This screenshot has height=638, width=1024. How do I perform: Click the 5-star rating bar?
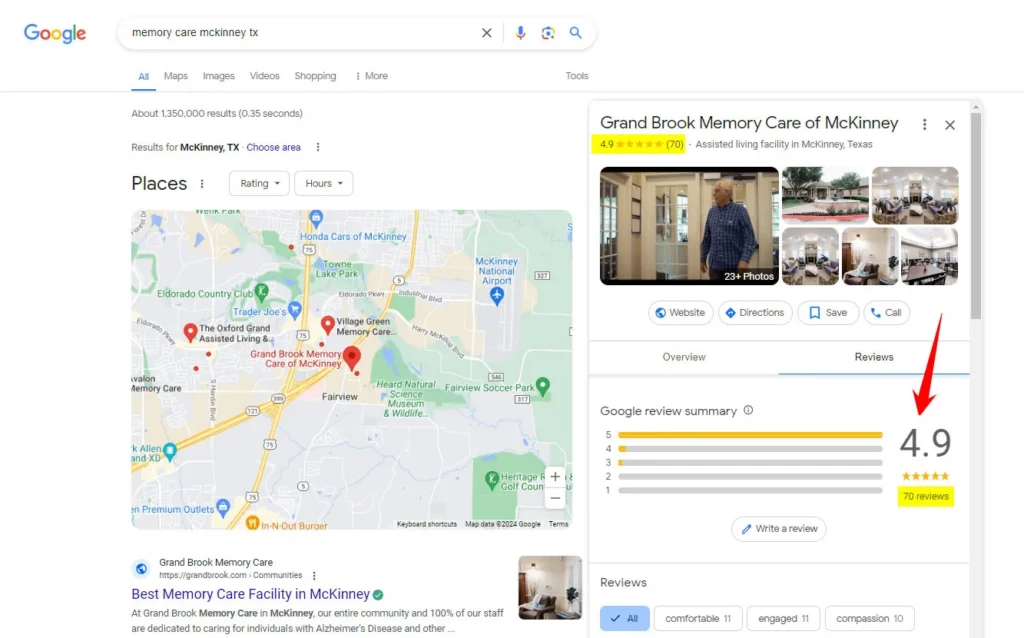coord(750,435)
